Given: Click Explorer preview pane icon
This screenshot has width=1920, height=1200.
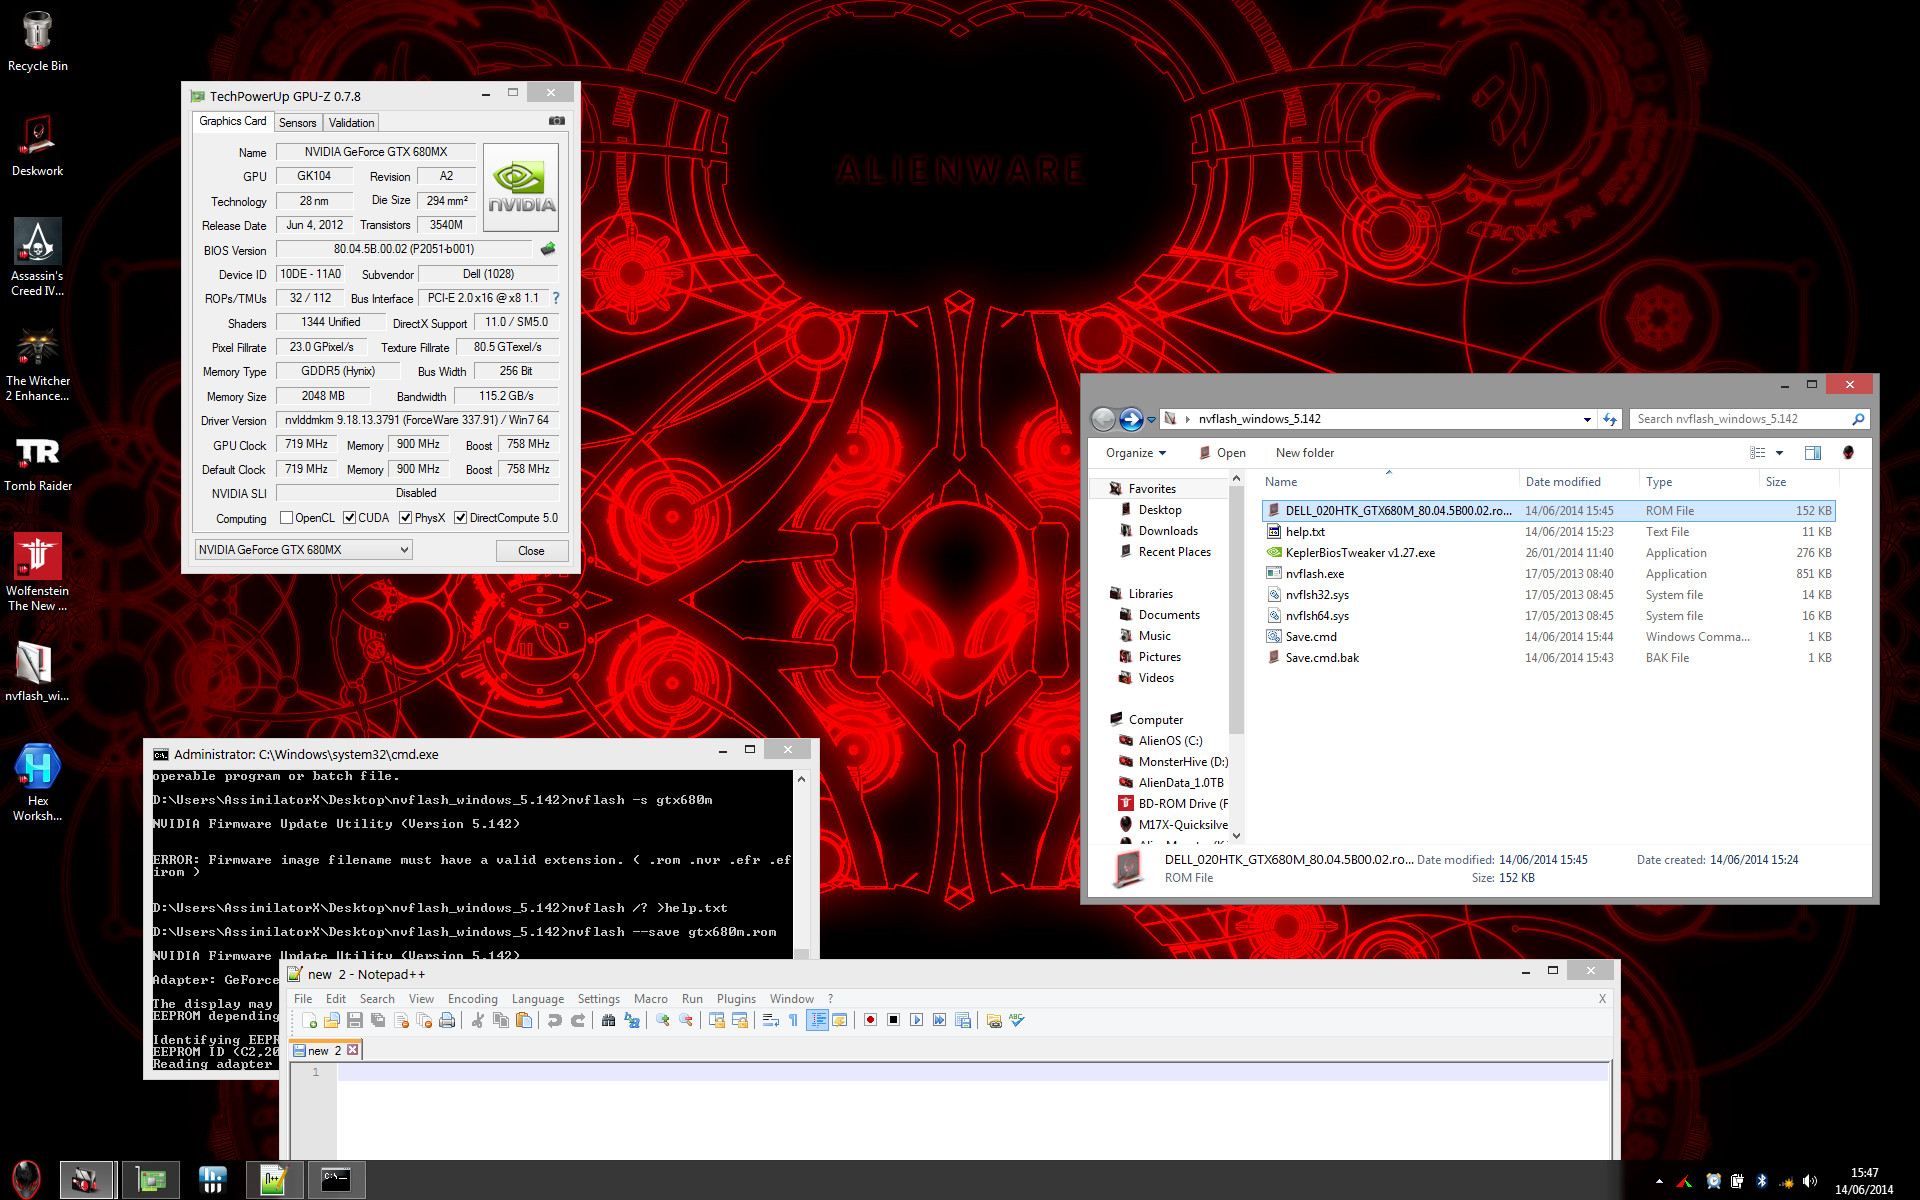Looking at the screenshot, I should tap(1812, 453).
